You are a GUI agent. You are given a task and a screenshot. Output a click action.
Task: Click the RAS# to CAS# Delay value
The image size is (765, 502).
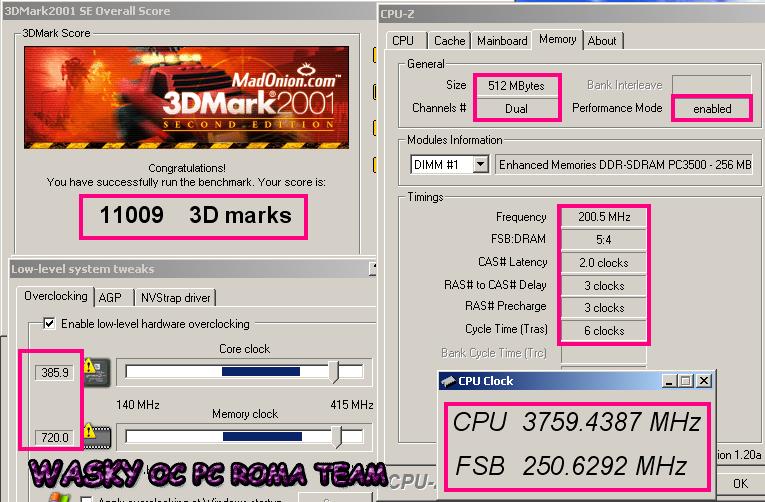click(604, 285)
